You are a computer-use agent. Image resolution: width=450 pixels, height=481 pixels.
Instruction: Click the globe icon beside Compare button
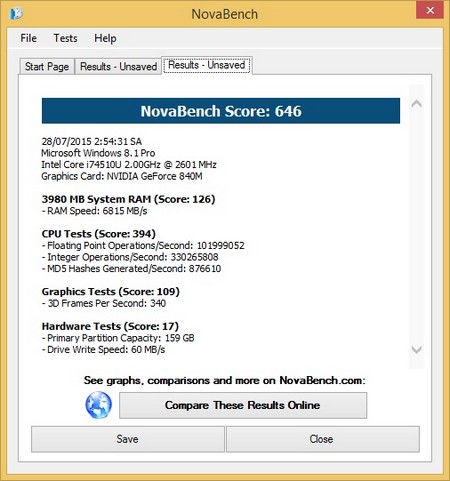tap(98, 405)
